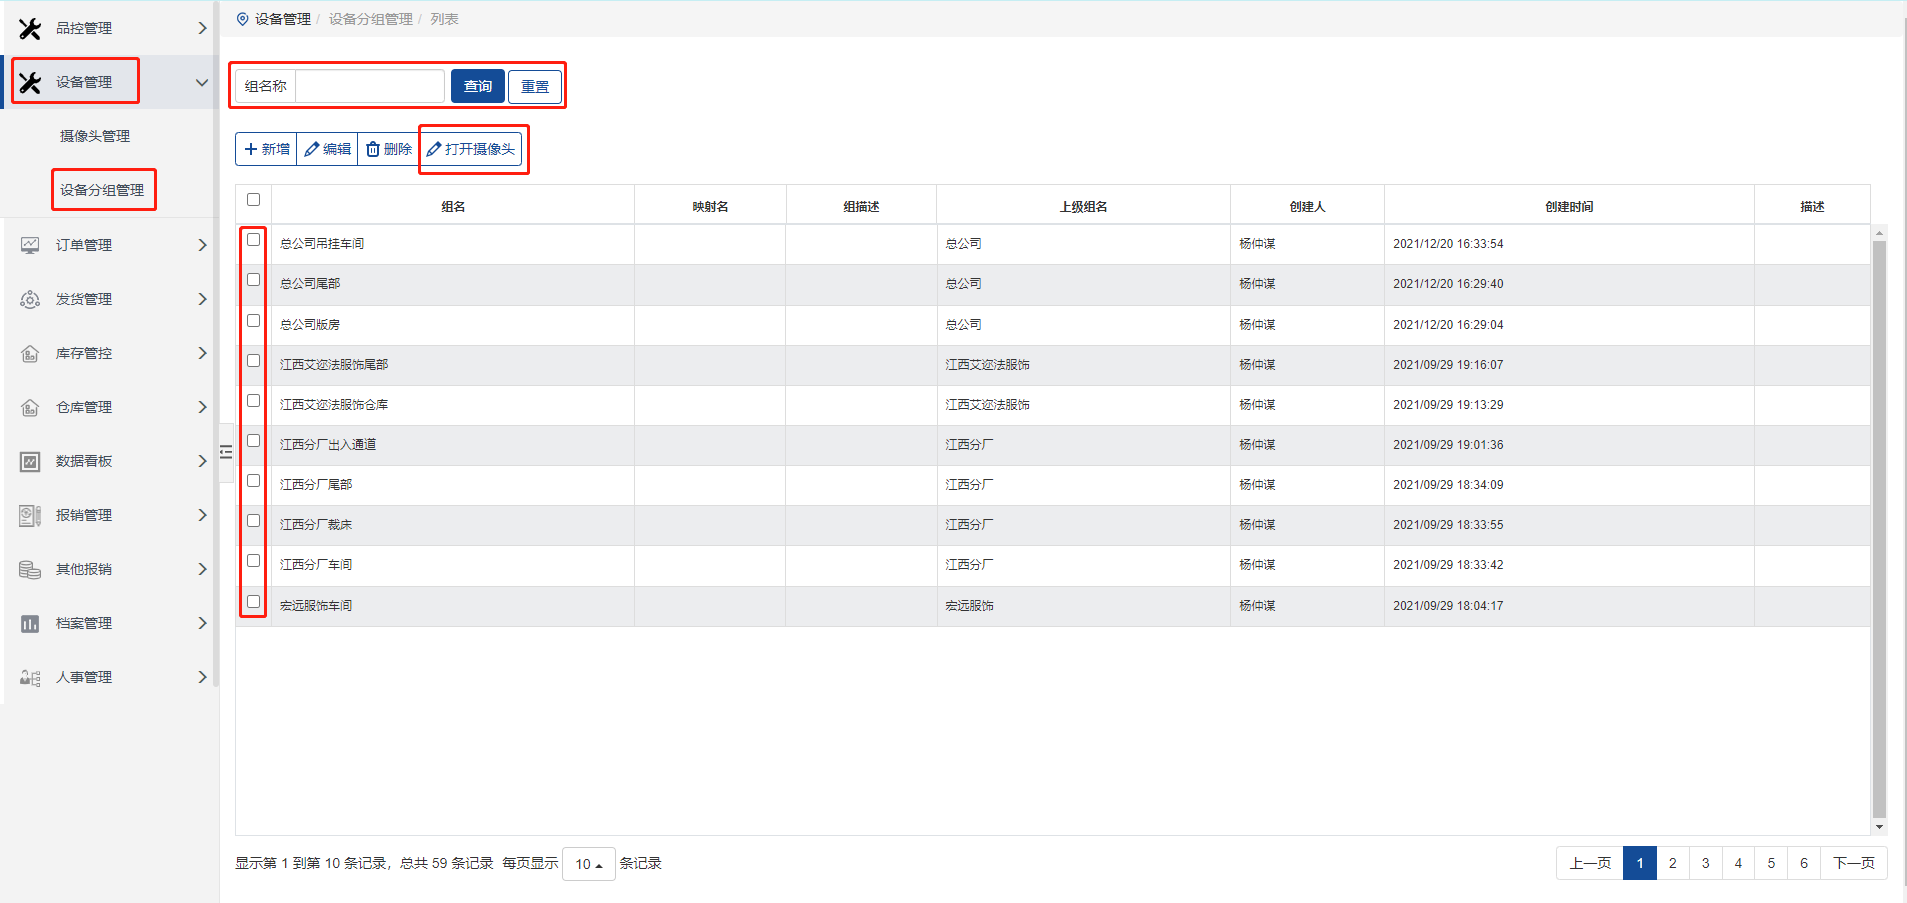Image resolution: width=1907 pixels, height=903 pixels.
Task: Click the 数据看板 chart icon
Action: pos(30,461)
